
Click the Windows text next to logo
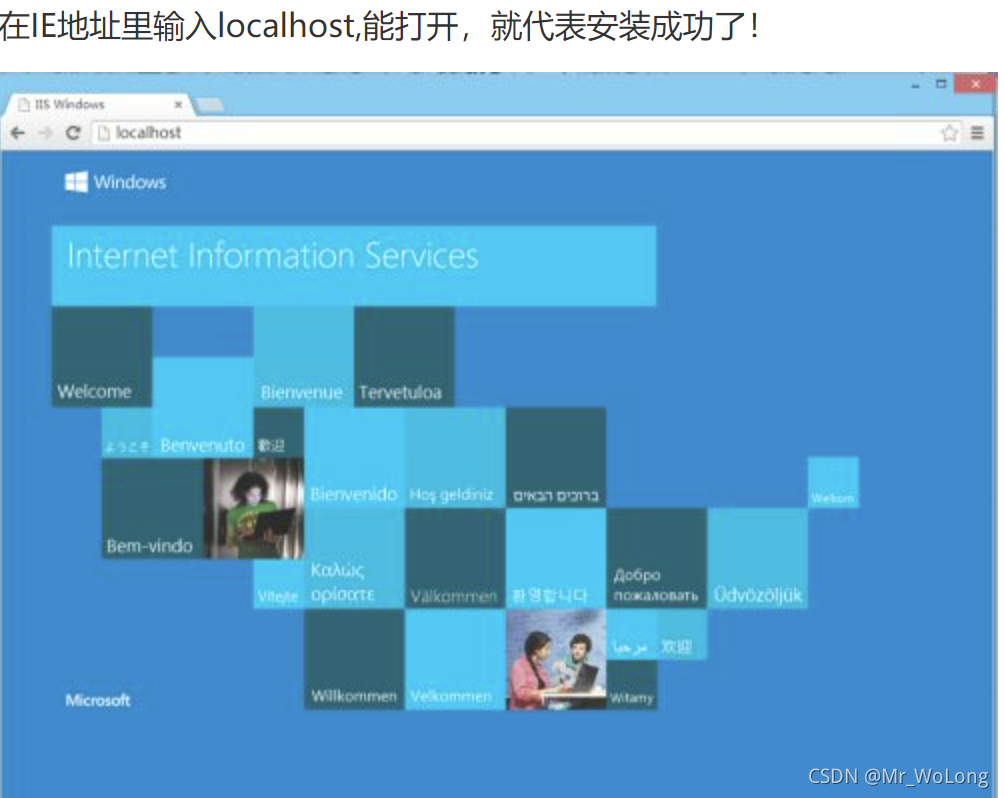point(130,182)
